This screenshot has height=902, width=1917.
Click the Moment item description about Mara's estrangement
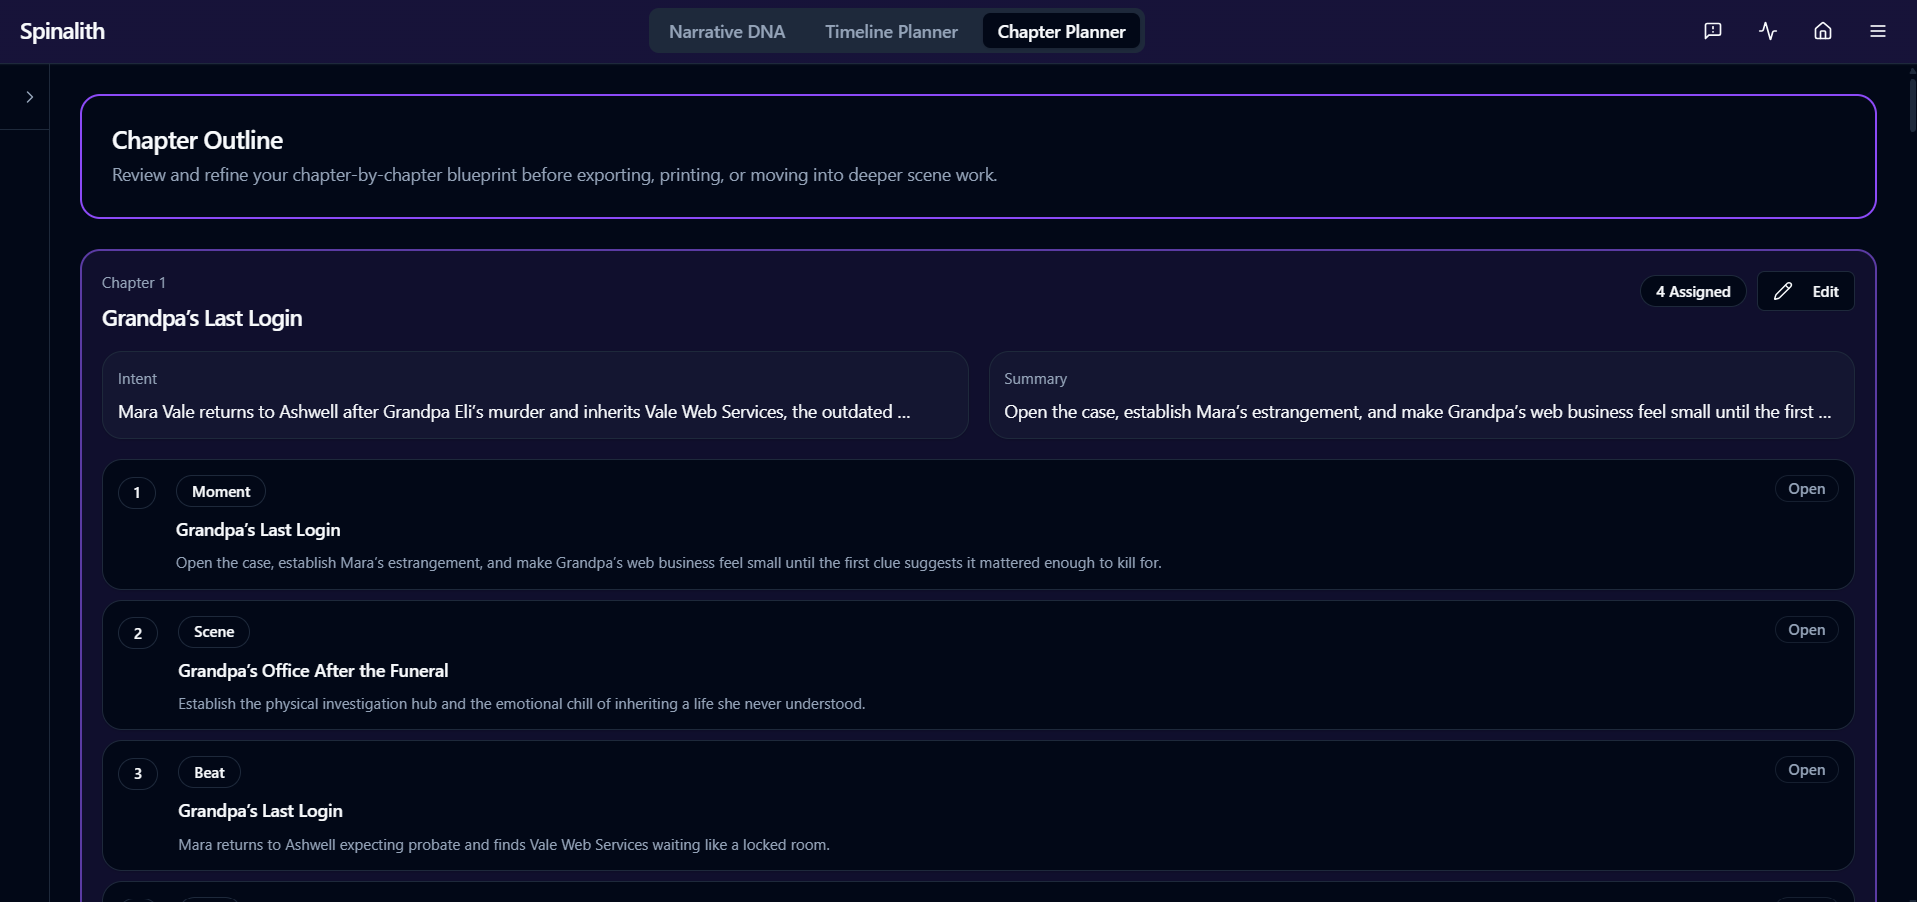[x=669, y=563]
